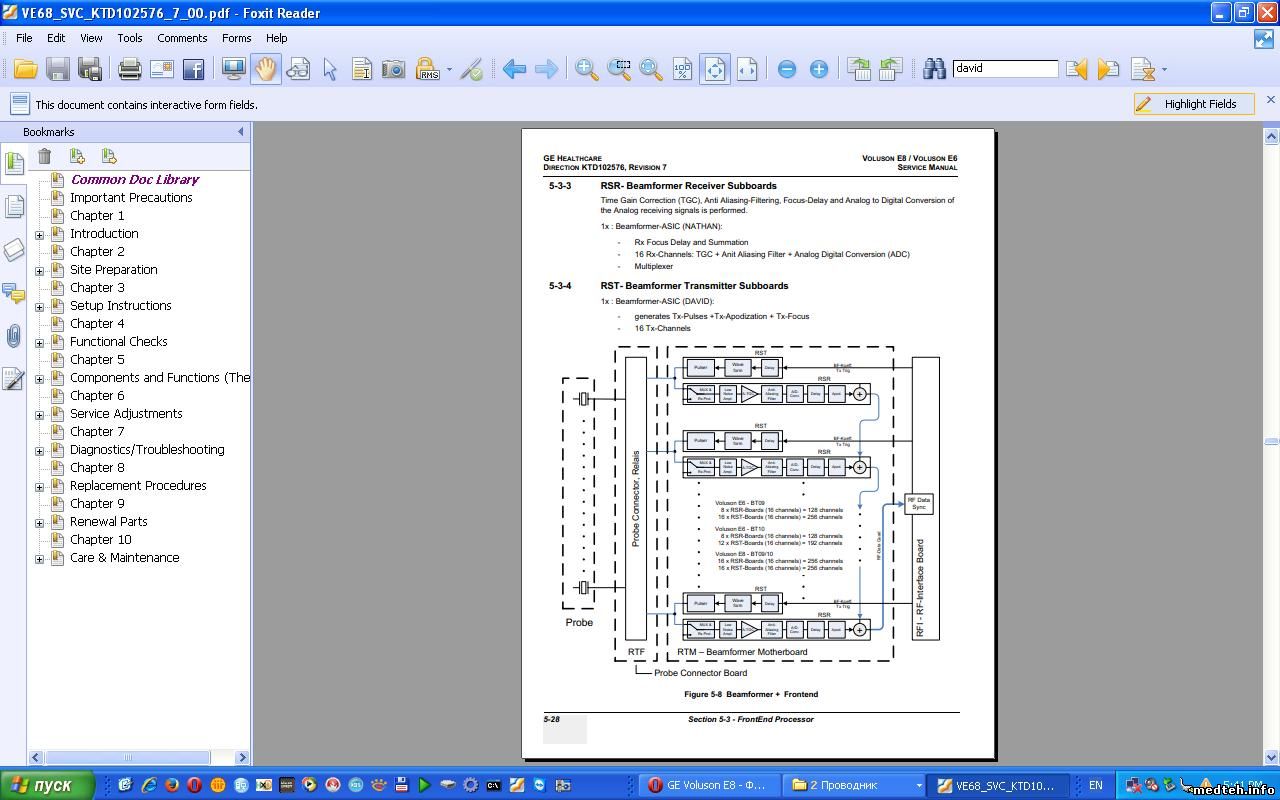1280x800 pixels.
Task: Click the Highlight Fields button
Action: pos(1194,104)
